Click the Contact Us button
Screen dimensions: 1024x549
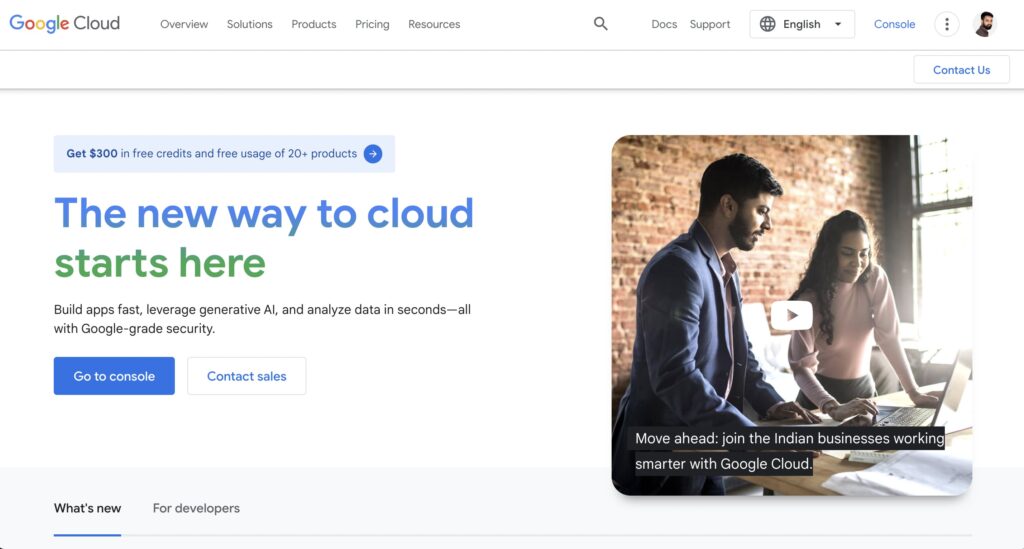point(961,70)
